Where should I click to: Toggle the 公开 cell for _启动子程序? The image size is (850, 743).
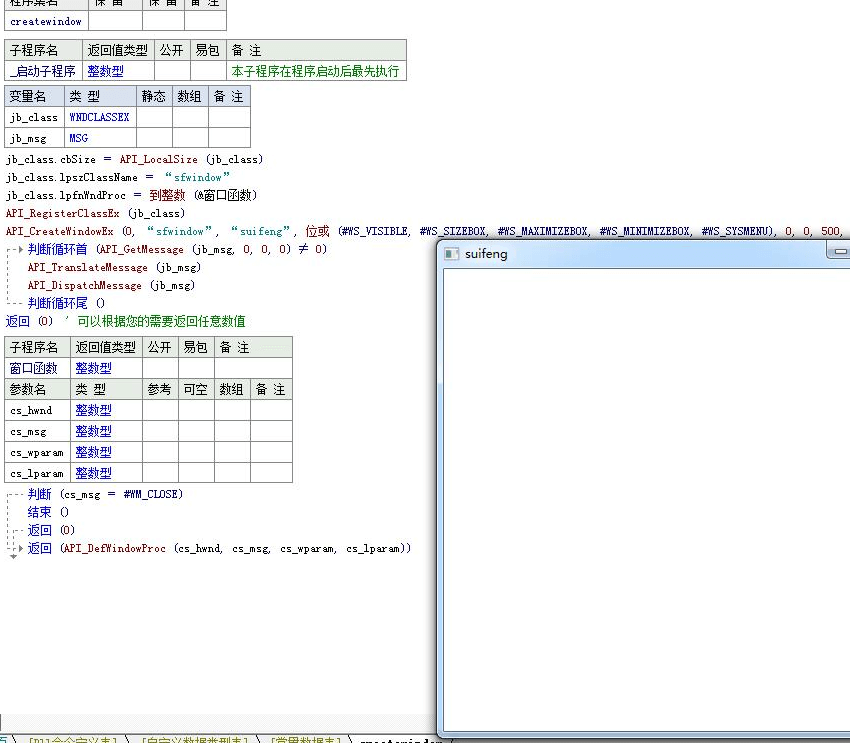(171, 70)
